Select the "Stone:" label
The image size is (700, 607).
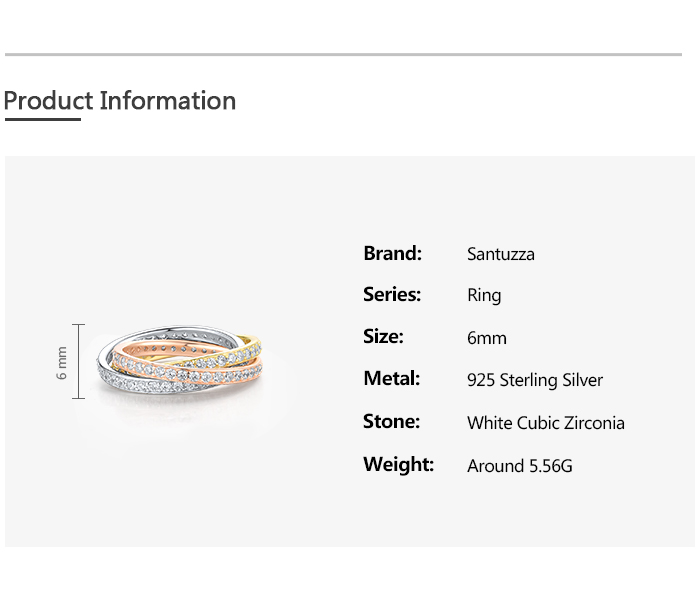pos(391,422)
